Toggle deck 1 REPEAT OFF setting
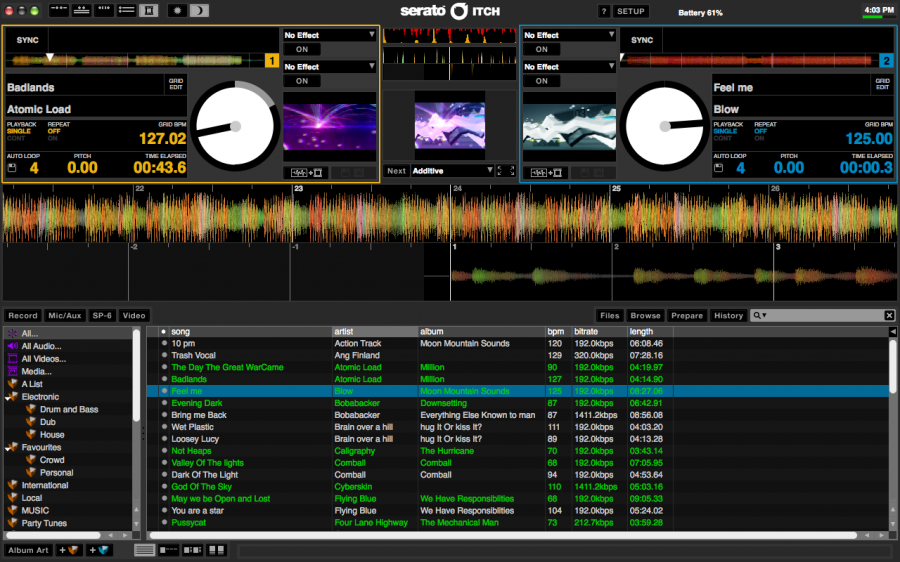This screenshot has width=900, height=562. [53, 131]
